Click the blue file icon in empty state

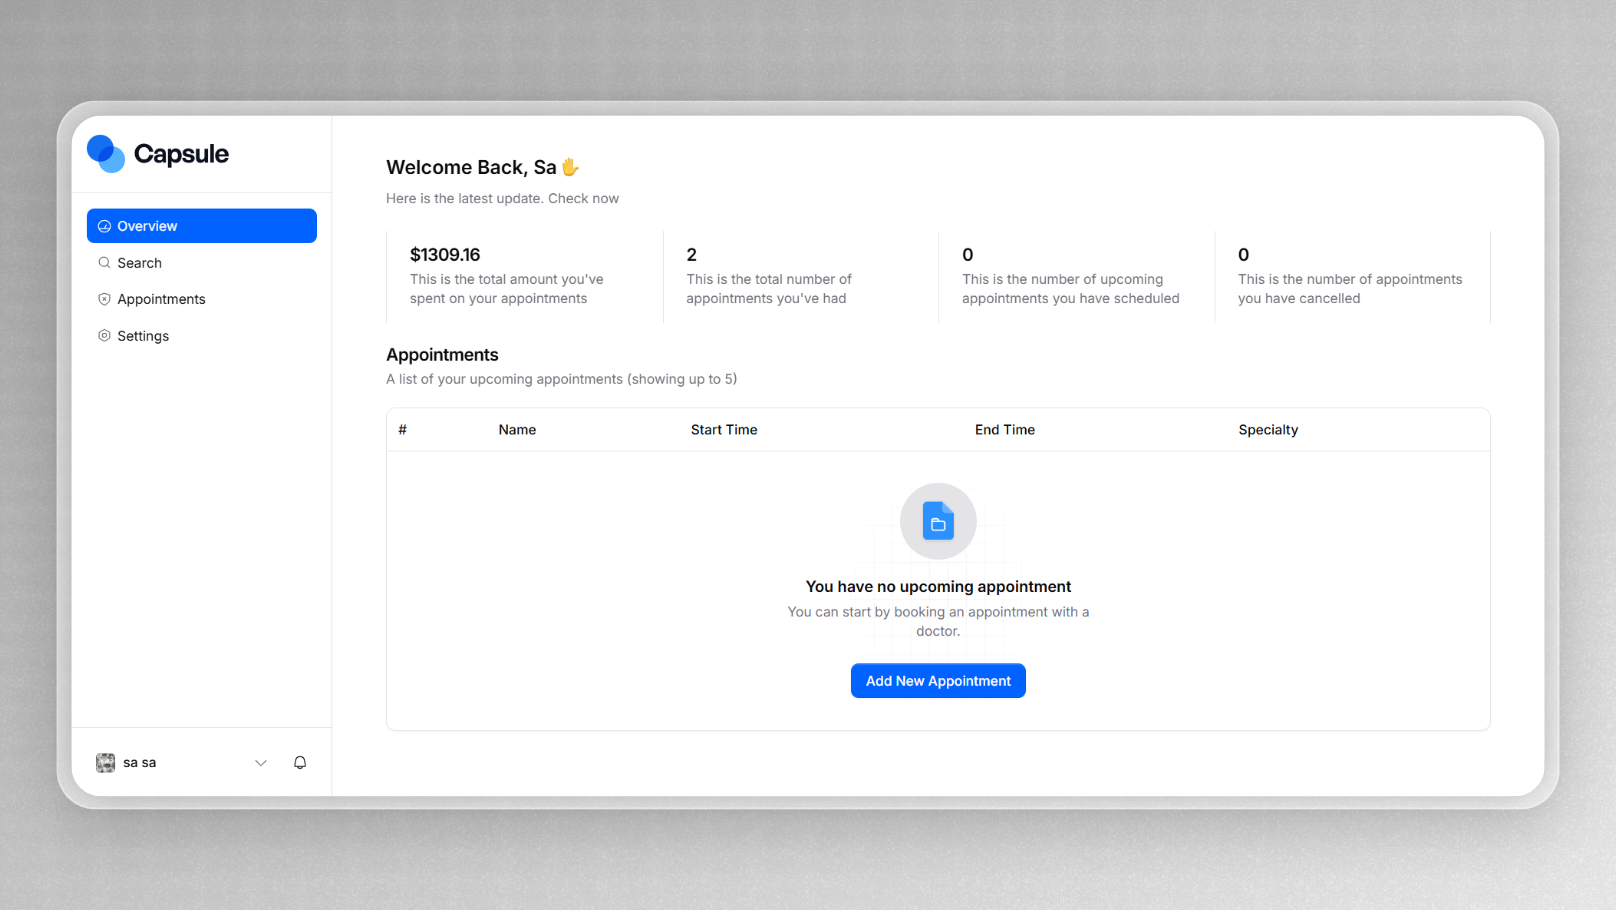[x=938, y=521]
